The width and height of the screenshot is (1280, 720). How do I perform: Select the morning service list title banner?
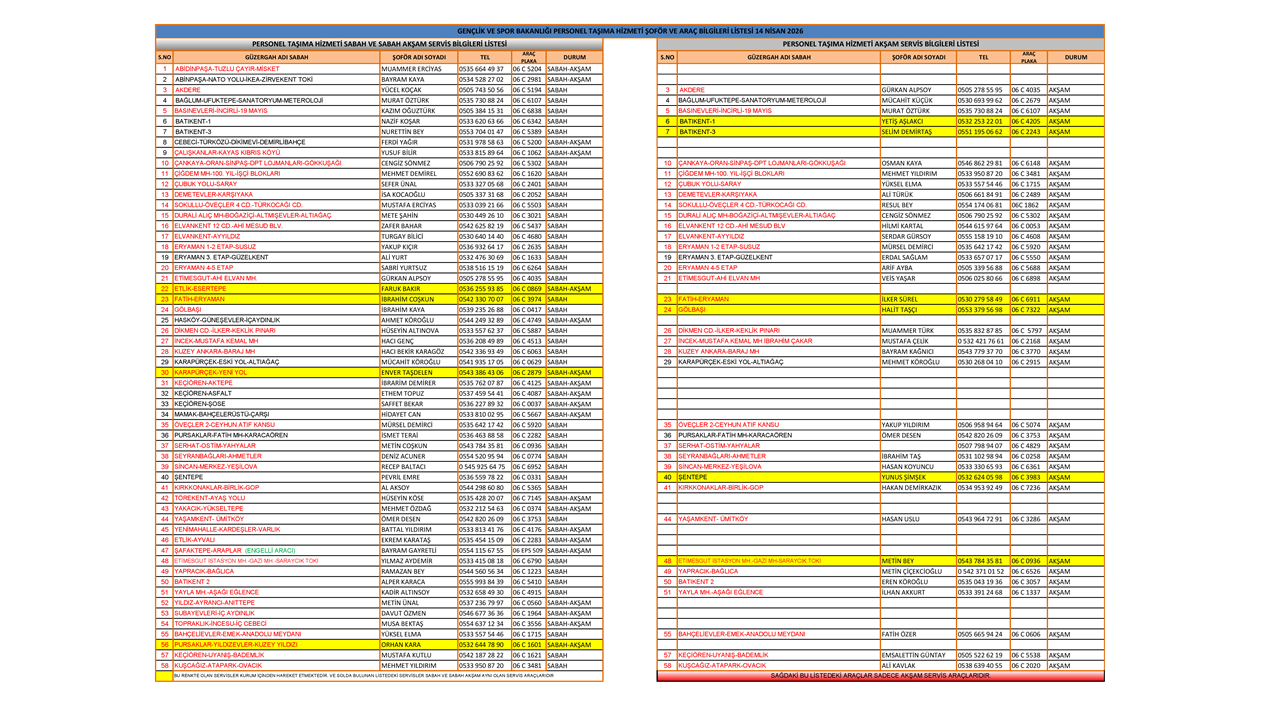(x=379, y=44)
